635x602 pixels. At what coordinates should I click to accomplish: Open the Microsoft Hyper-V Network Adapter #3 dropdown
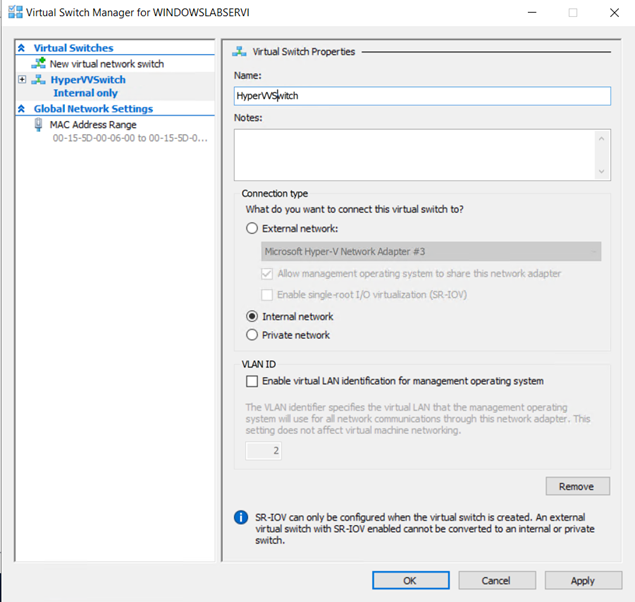coord(431,251)
